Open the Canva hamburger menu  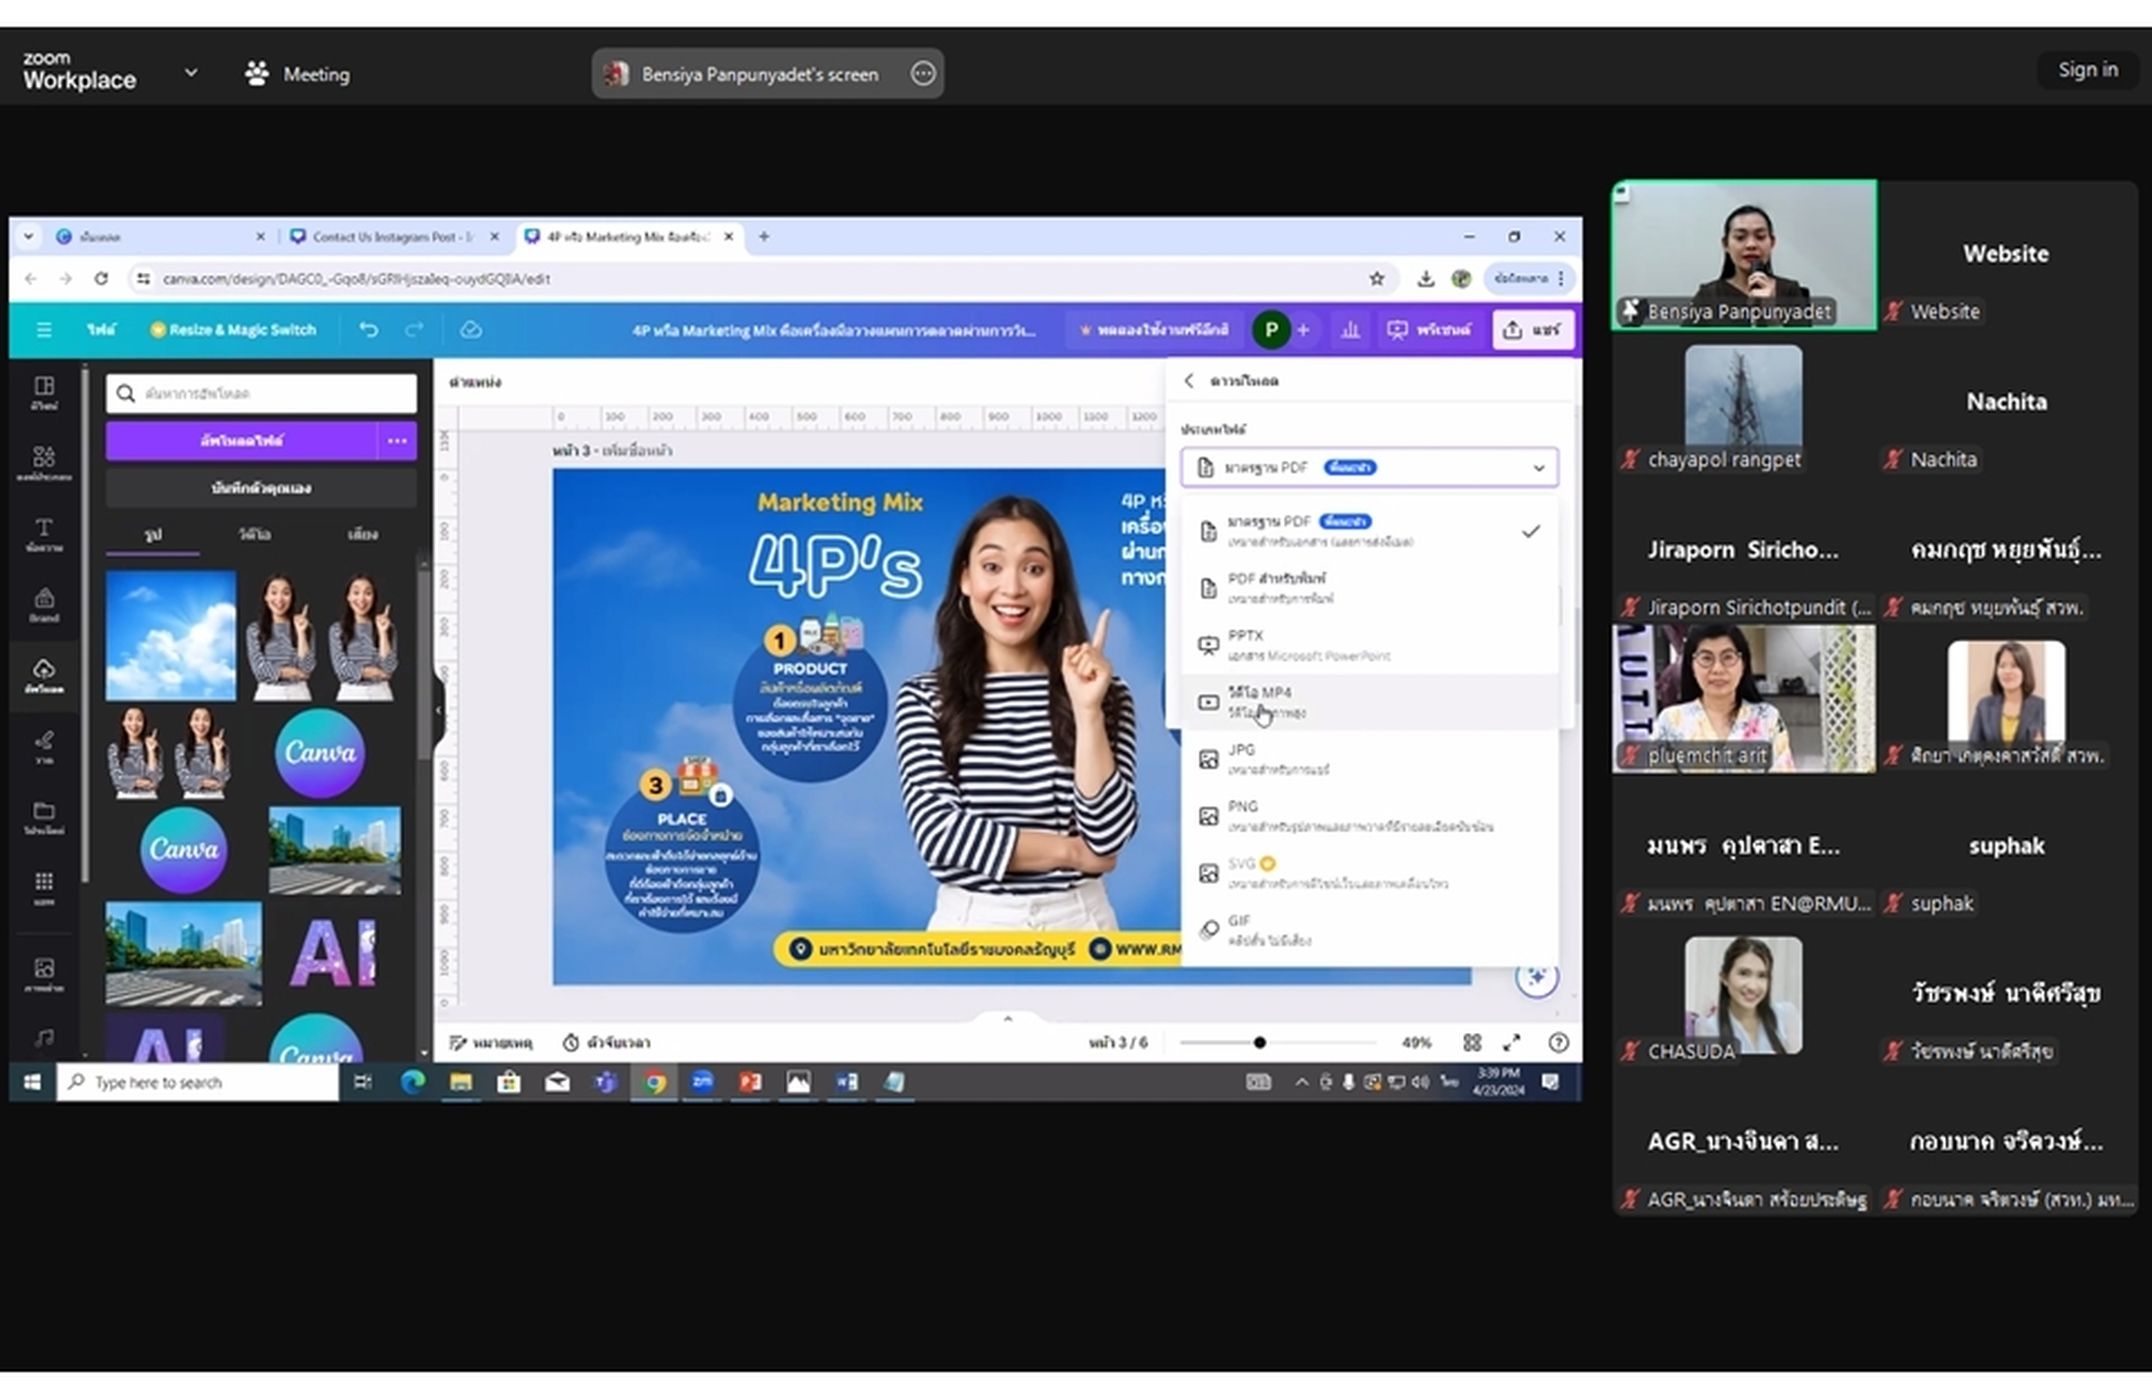44,329
